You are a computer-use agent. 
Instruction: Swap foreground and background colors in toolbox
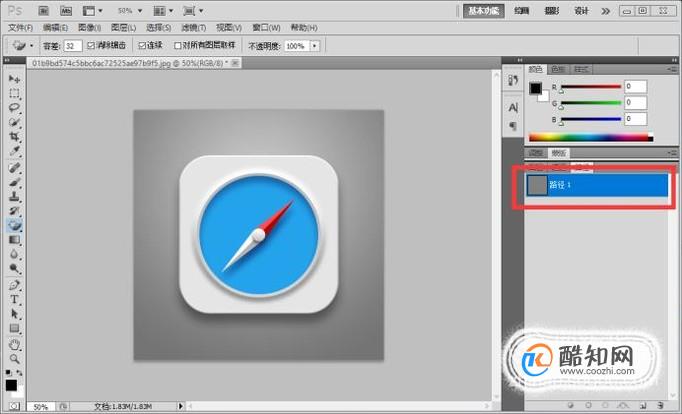[19, 373]
